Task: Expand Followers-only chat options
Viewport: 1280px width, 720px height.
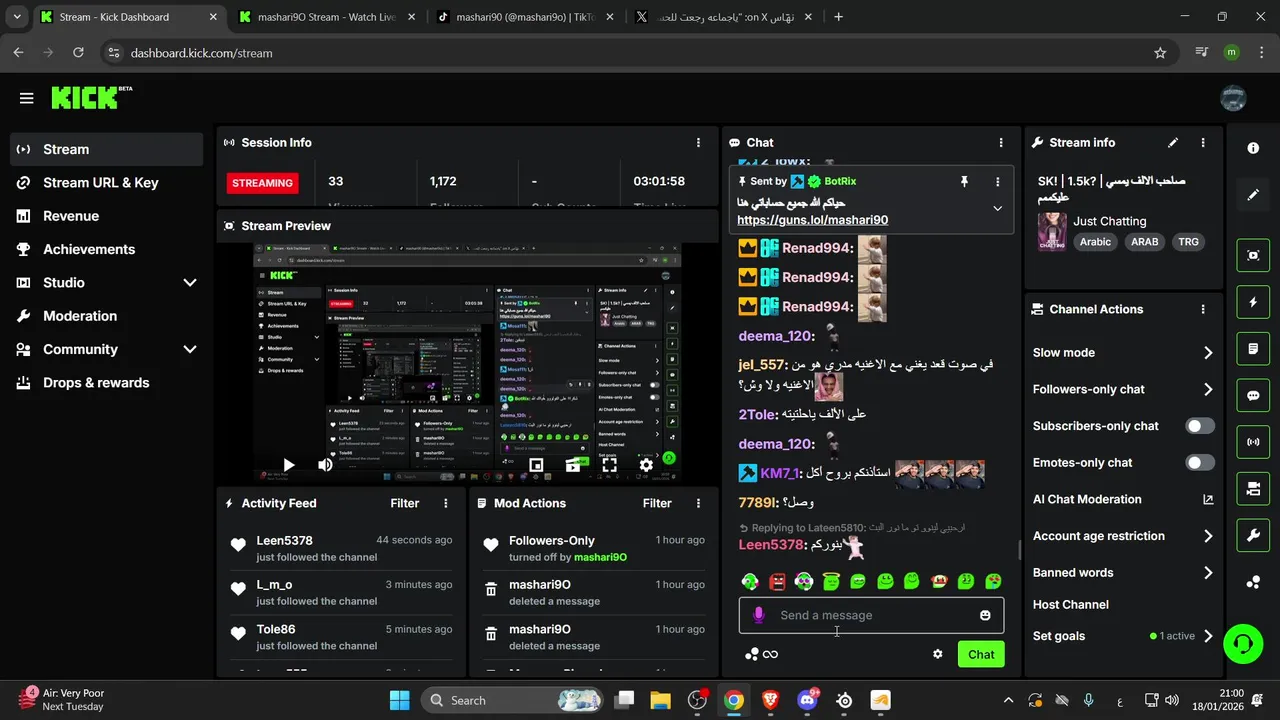Action: 1208,390
